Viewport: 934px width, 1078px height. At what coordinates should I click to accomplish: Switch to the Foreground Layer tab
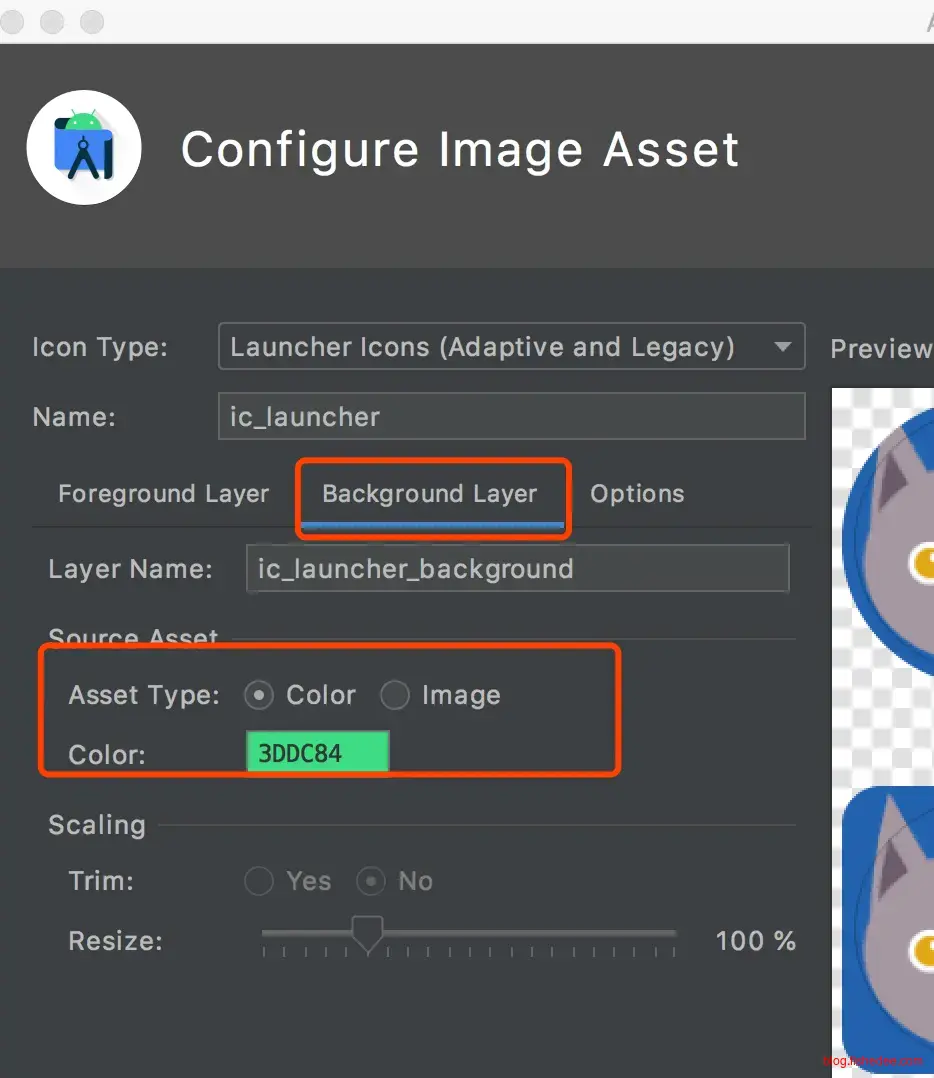(163, 494)
